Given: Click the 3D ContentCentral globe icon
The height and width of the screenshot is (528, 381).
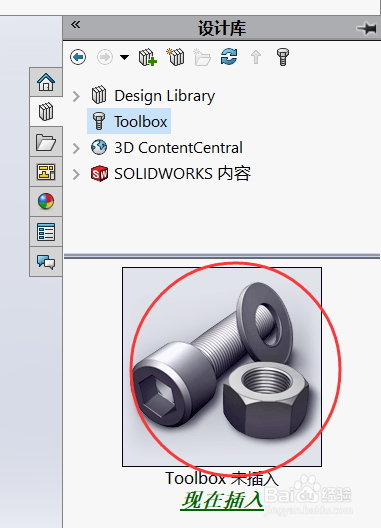Looking at the screenshot, I should click(99, 147).
